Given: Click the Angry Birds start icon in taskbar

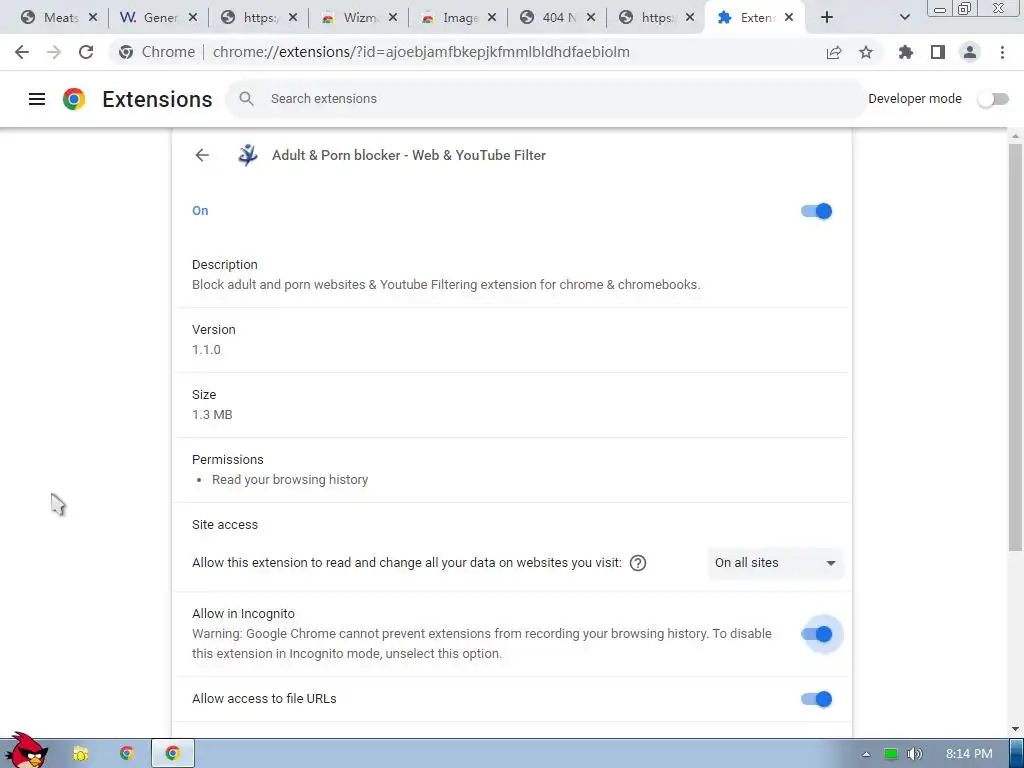Looking at the screenshot, I should (25, 751).
